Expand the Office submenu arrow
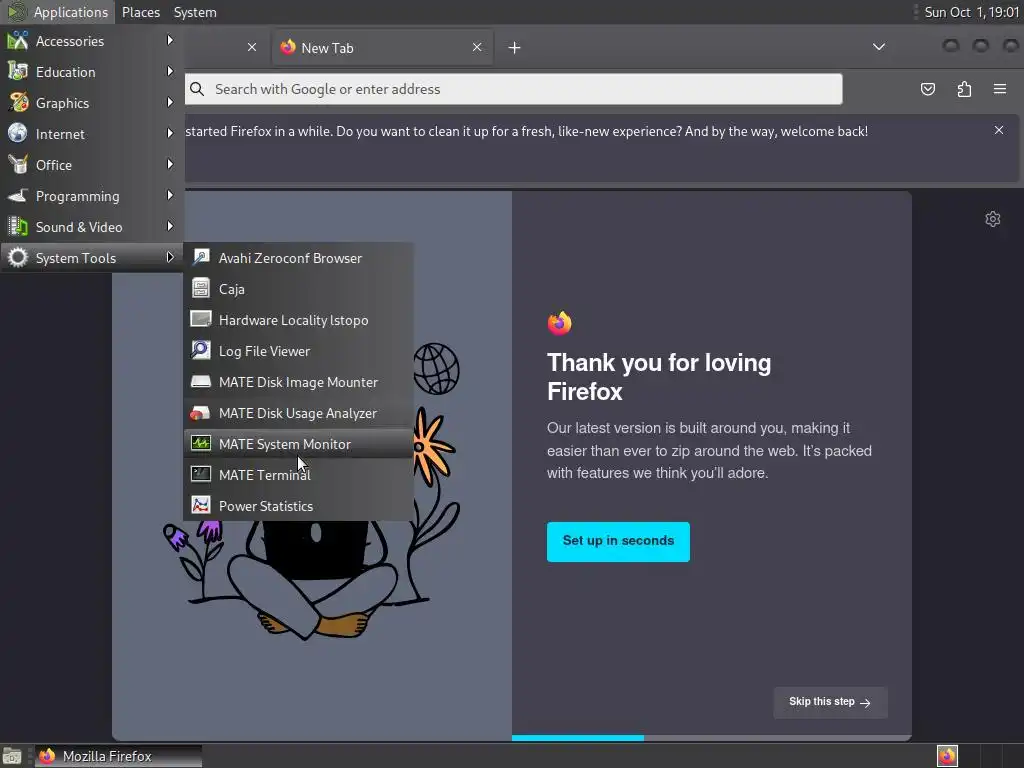1024x768 pixels. [170, 165]
